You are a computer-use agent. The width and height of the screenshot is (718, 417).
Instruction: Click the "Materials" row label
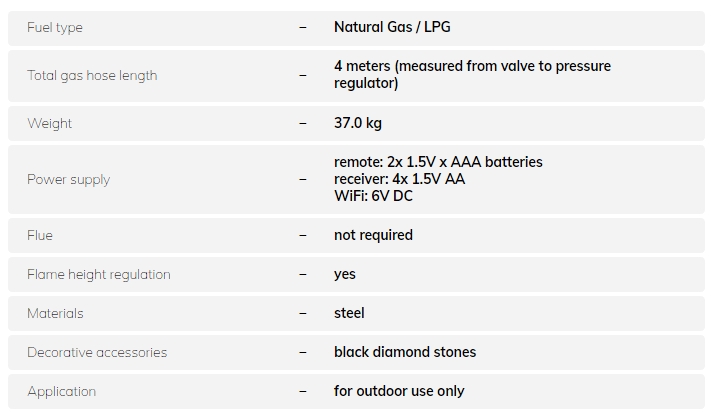tap(55, 314)
